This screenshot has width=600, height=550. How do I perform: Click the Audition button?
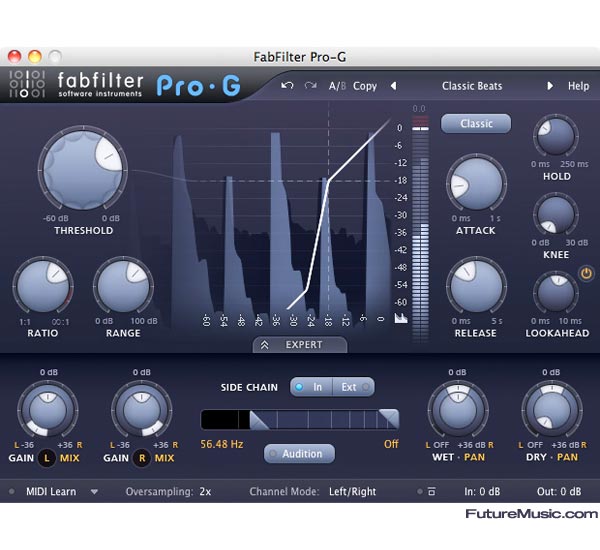(x=299, y=454)
